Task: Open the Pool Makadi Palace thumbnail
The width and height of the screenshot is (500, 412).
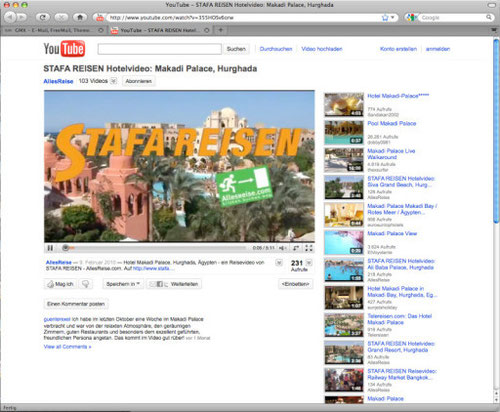Action: (344, 132)
